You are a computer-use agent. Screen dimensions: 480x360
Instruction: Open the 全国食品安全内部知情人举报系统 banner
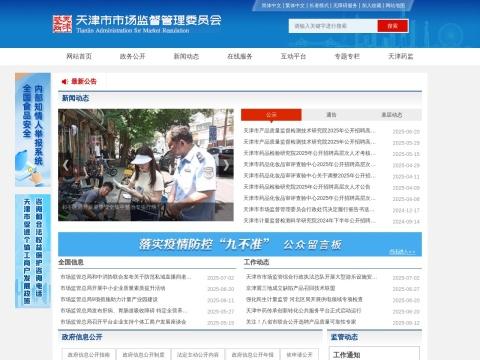click(x=33, y=129)
